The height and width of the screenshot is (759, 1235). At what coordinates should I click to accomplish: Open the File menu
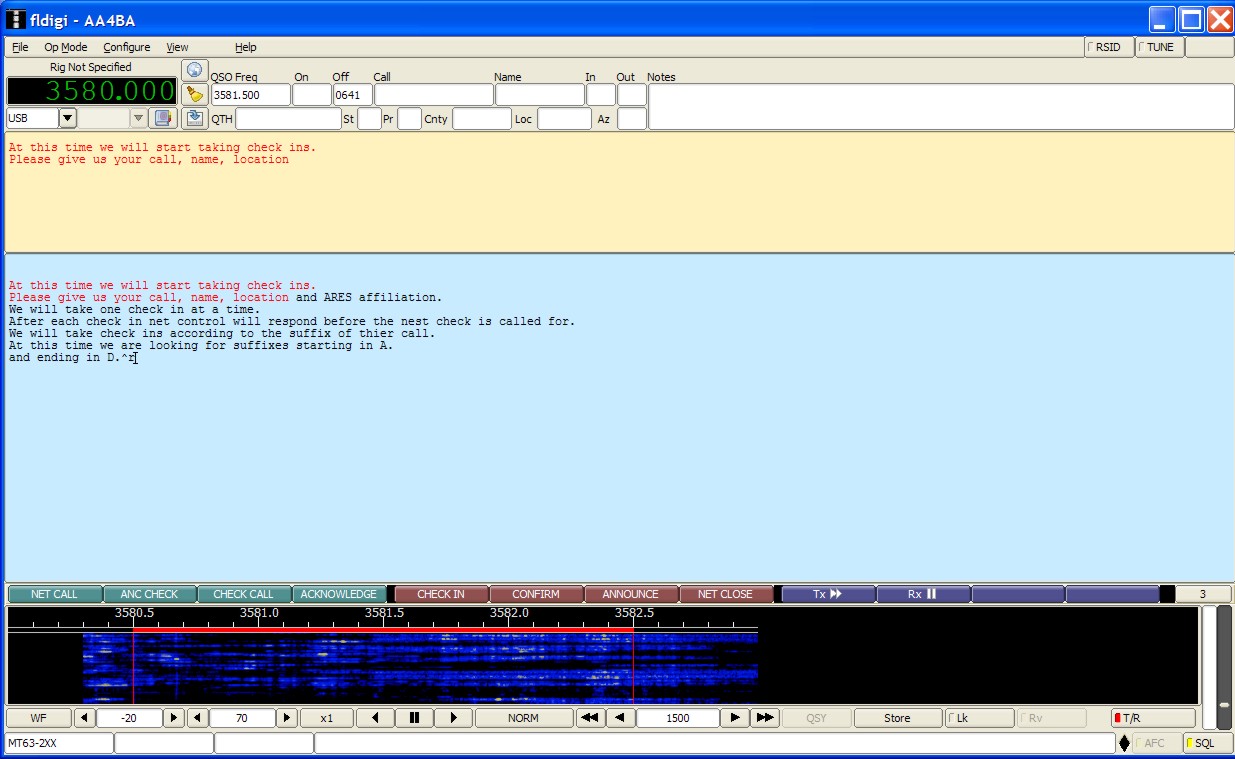[x=20, y=47]
